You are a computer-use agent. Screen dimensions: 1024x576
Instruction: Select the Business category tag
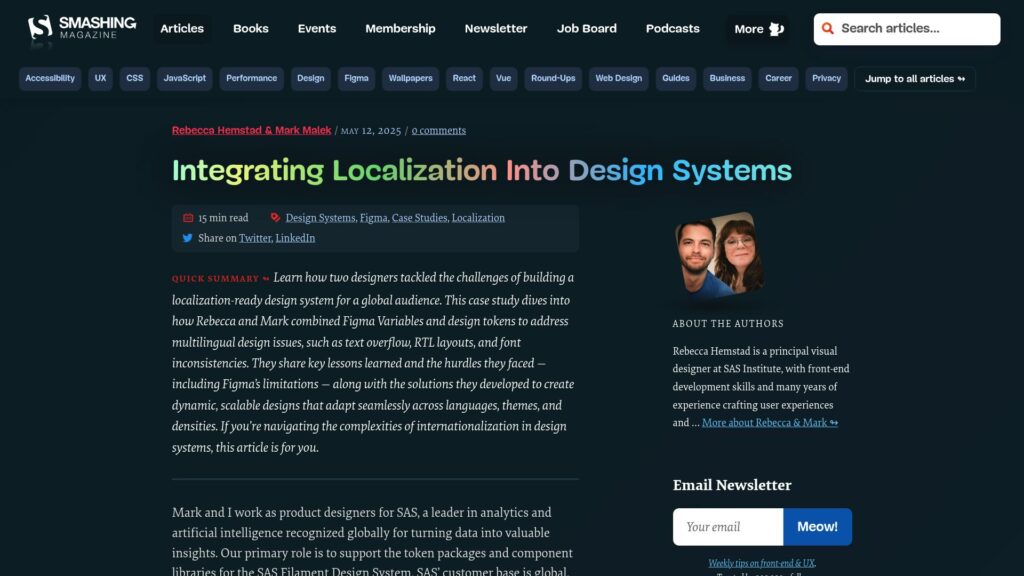727,78
